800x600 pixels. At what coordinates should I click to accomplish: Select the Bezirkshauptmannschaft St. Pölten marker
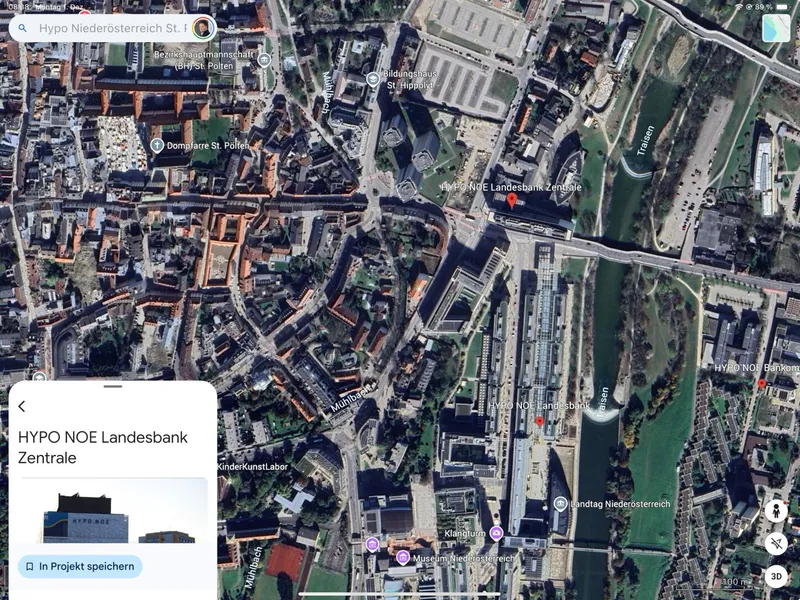click(264, 60)
